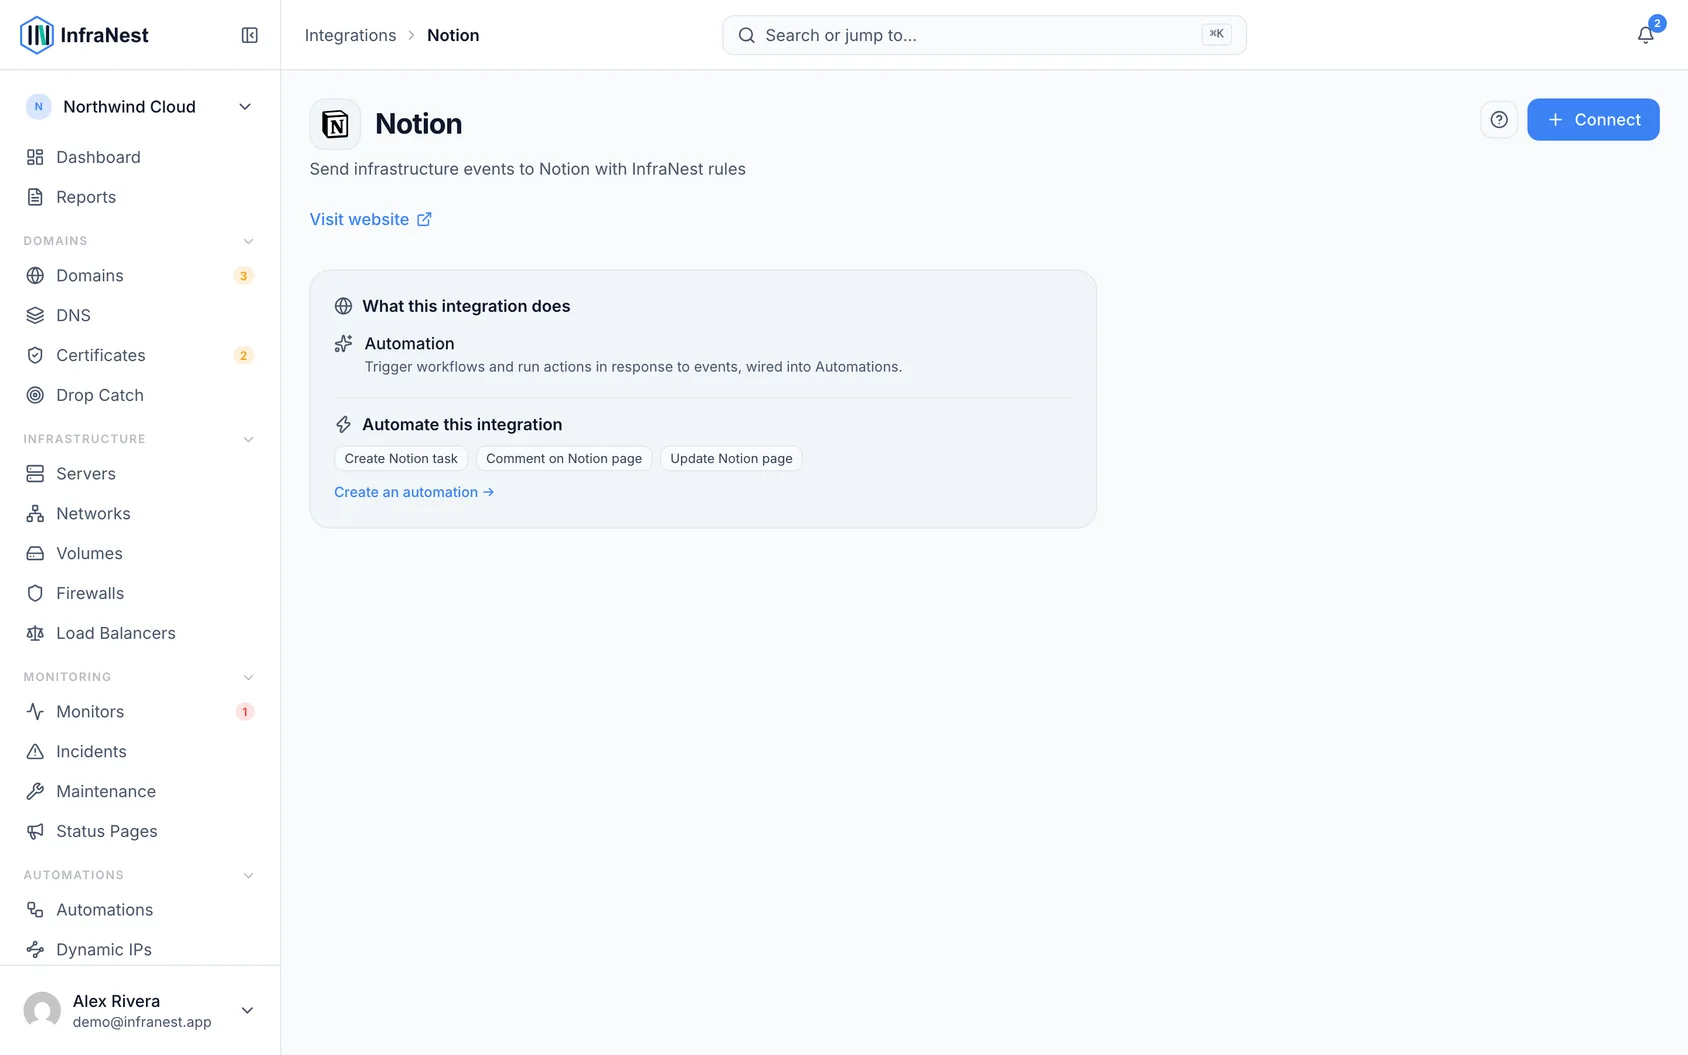Select the Create Notion task chip

[x=401, y=459]
